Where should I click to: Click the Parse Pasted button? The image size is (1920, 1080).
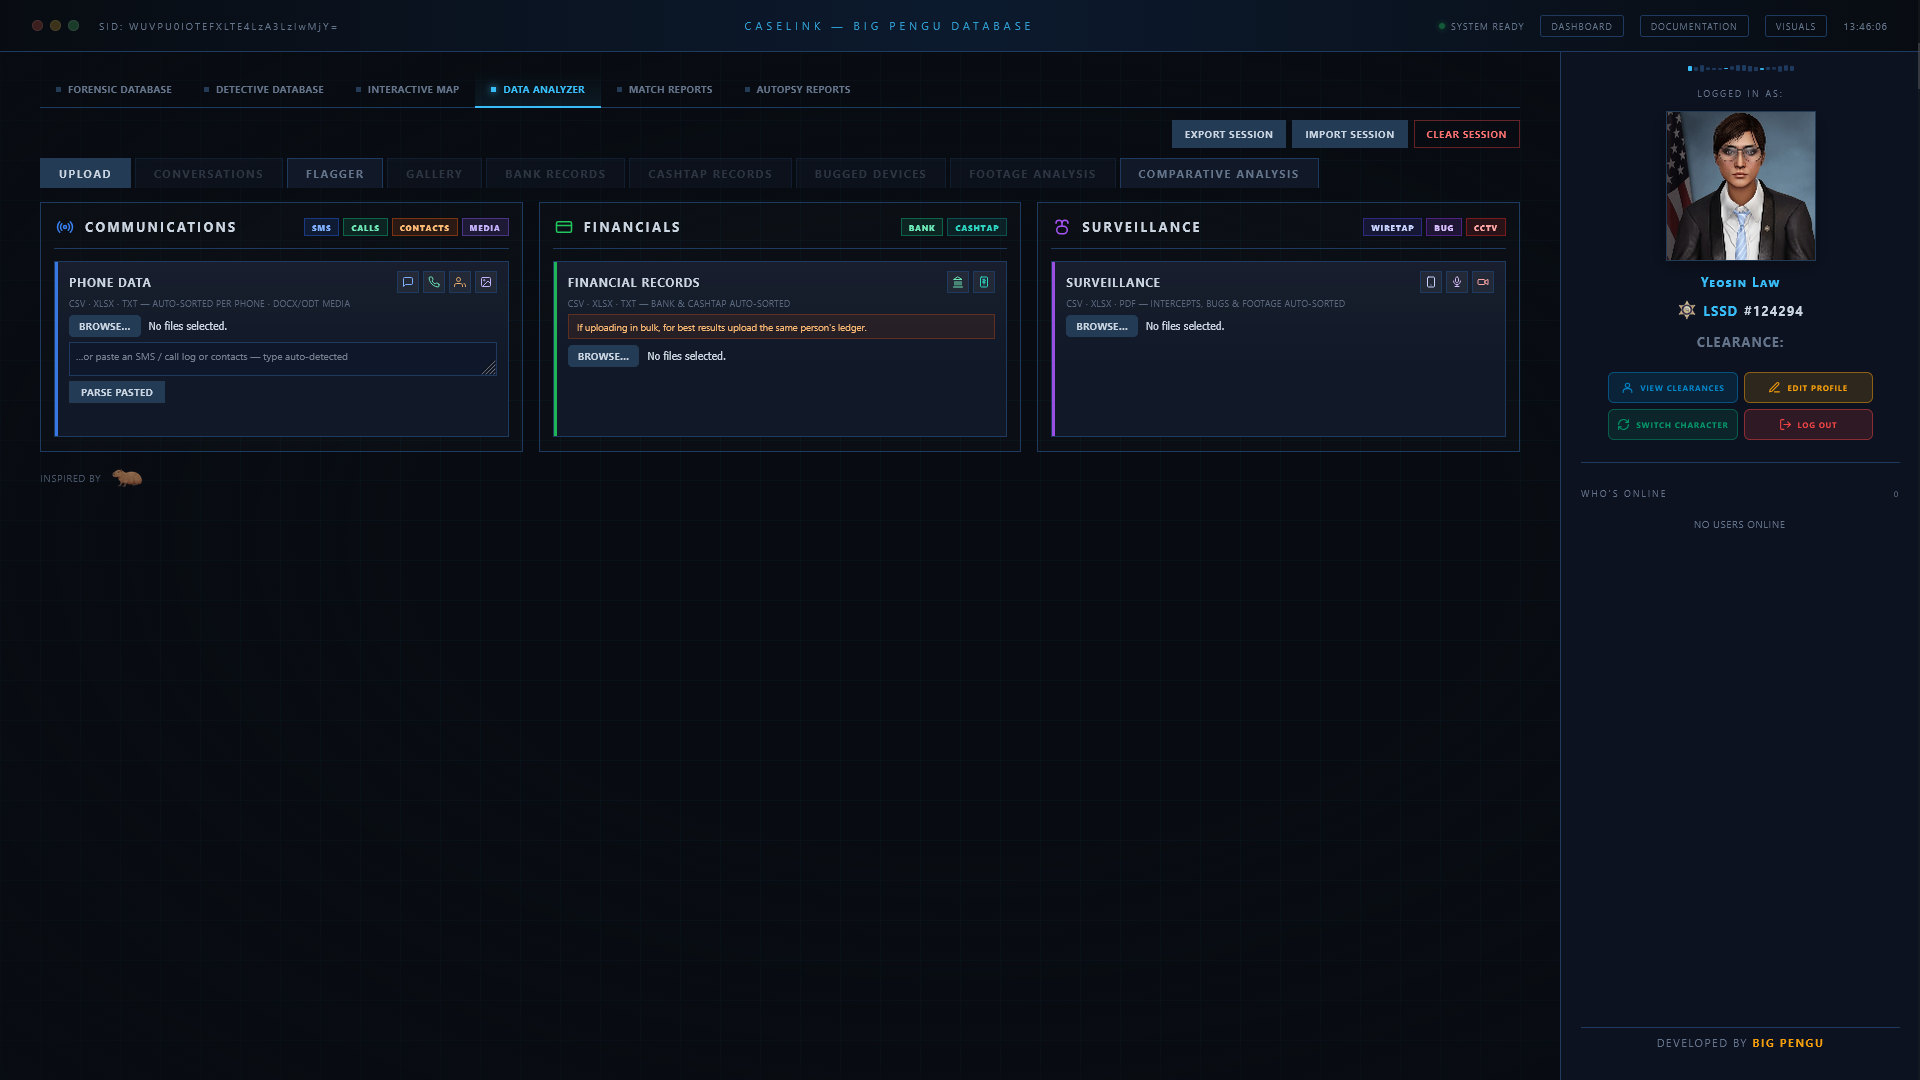[x=117, y=392]
